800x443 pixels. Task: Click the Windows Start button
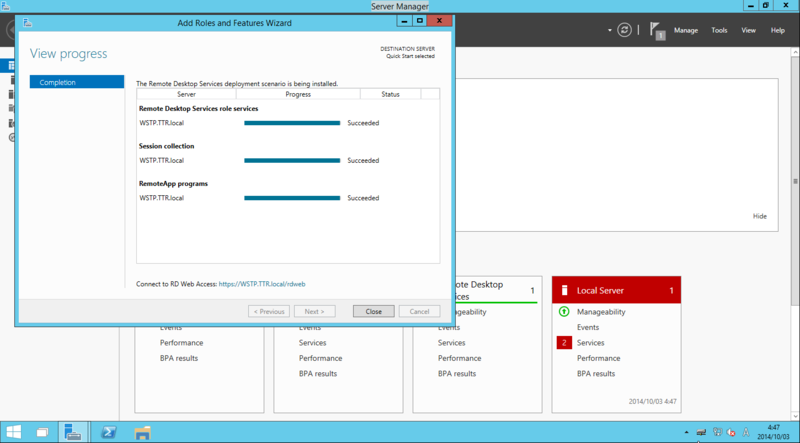click(14, 432)
